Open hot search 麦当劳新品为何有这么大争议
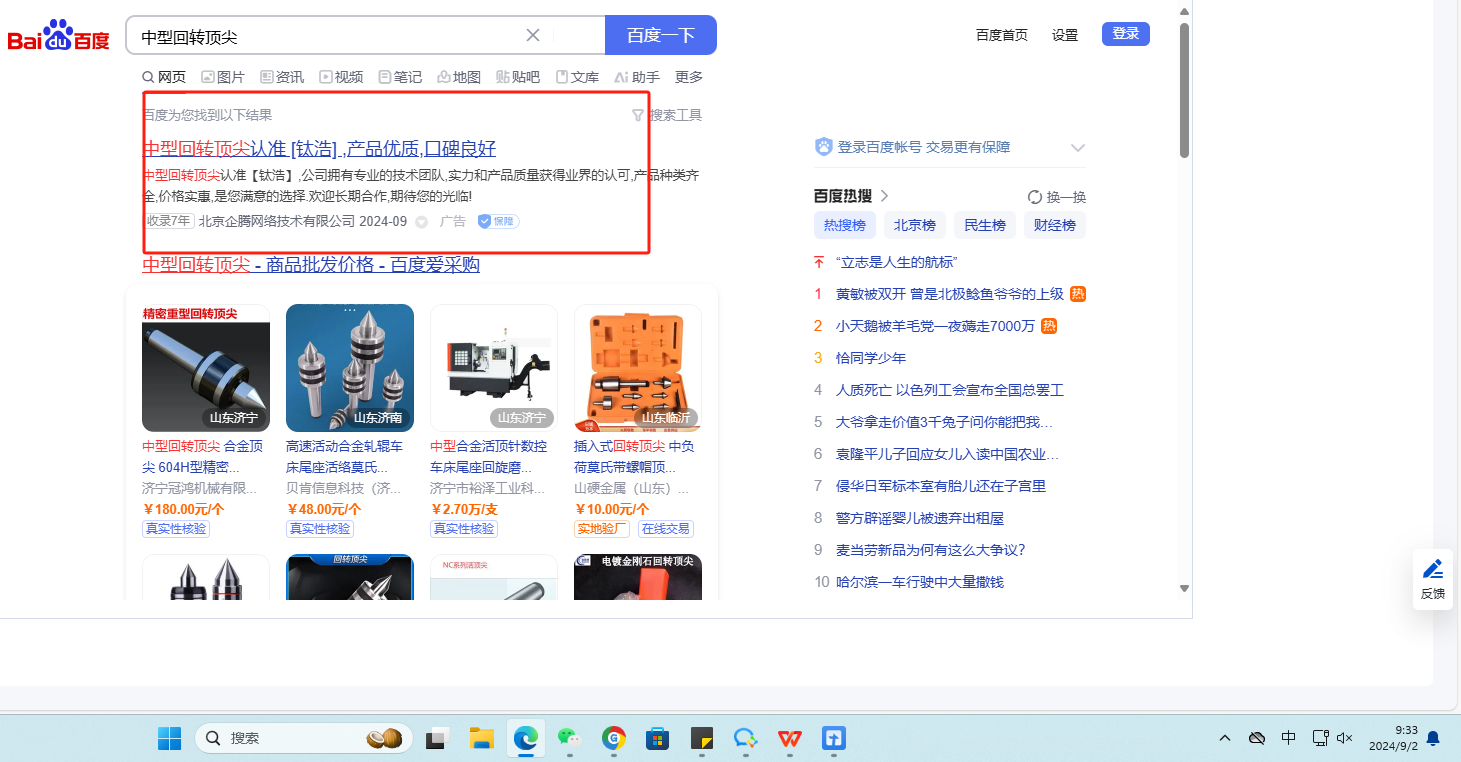This screenshot has height=762, width=1461. coord(931,550)
